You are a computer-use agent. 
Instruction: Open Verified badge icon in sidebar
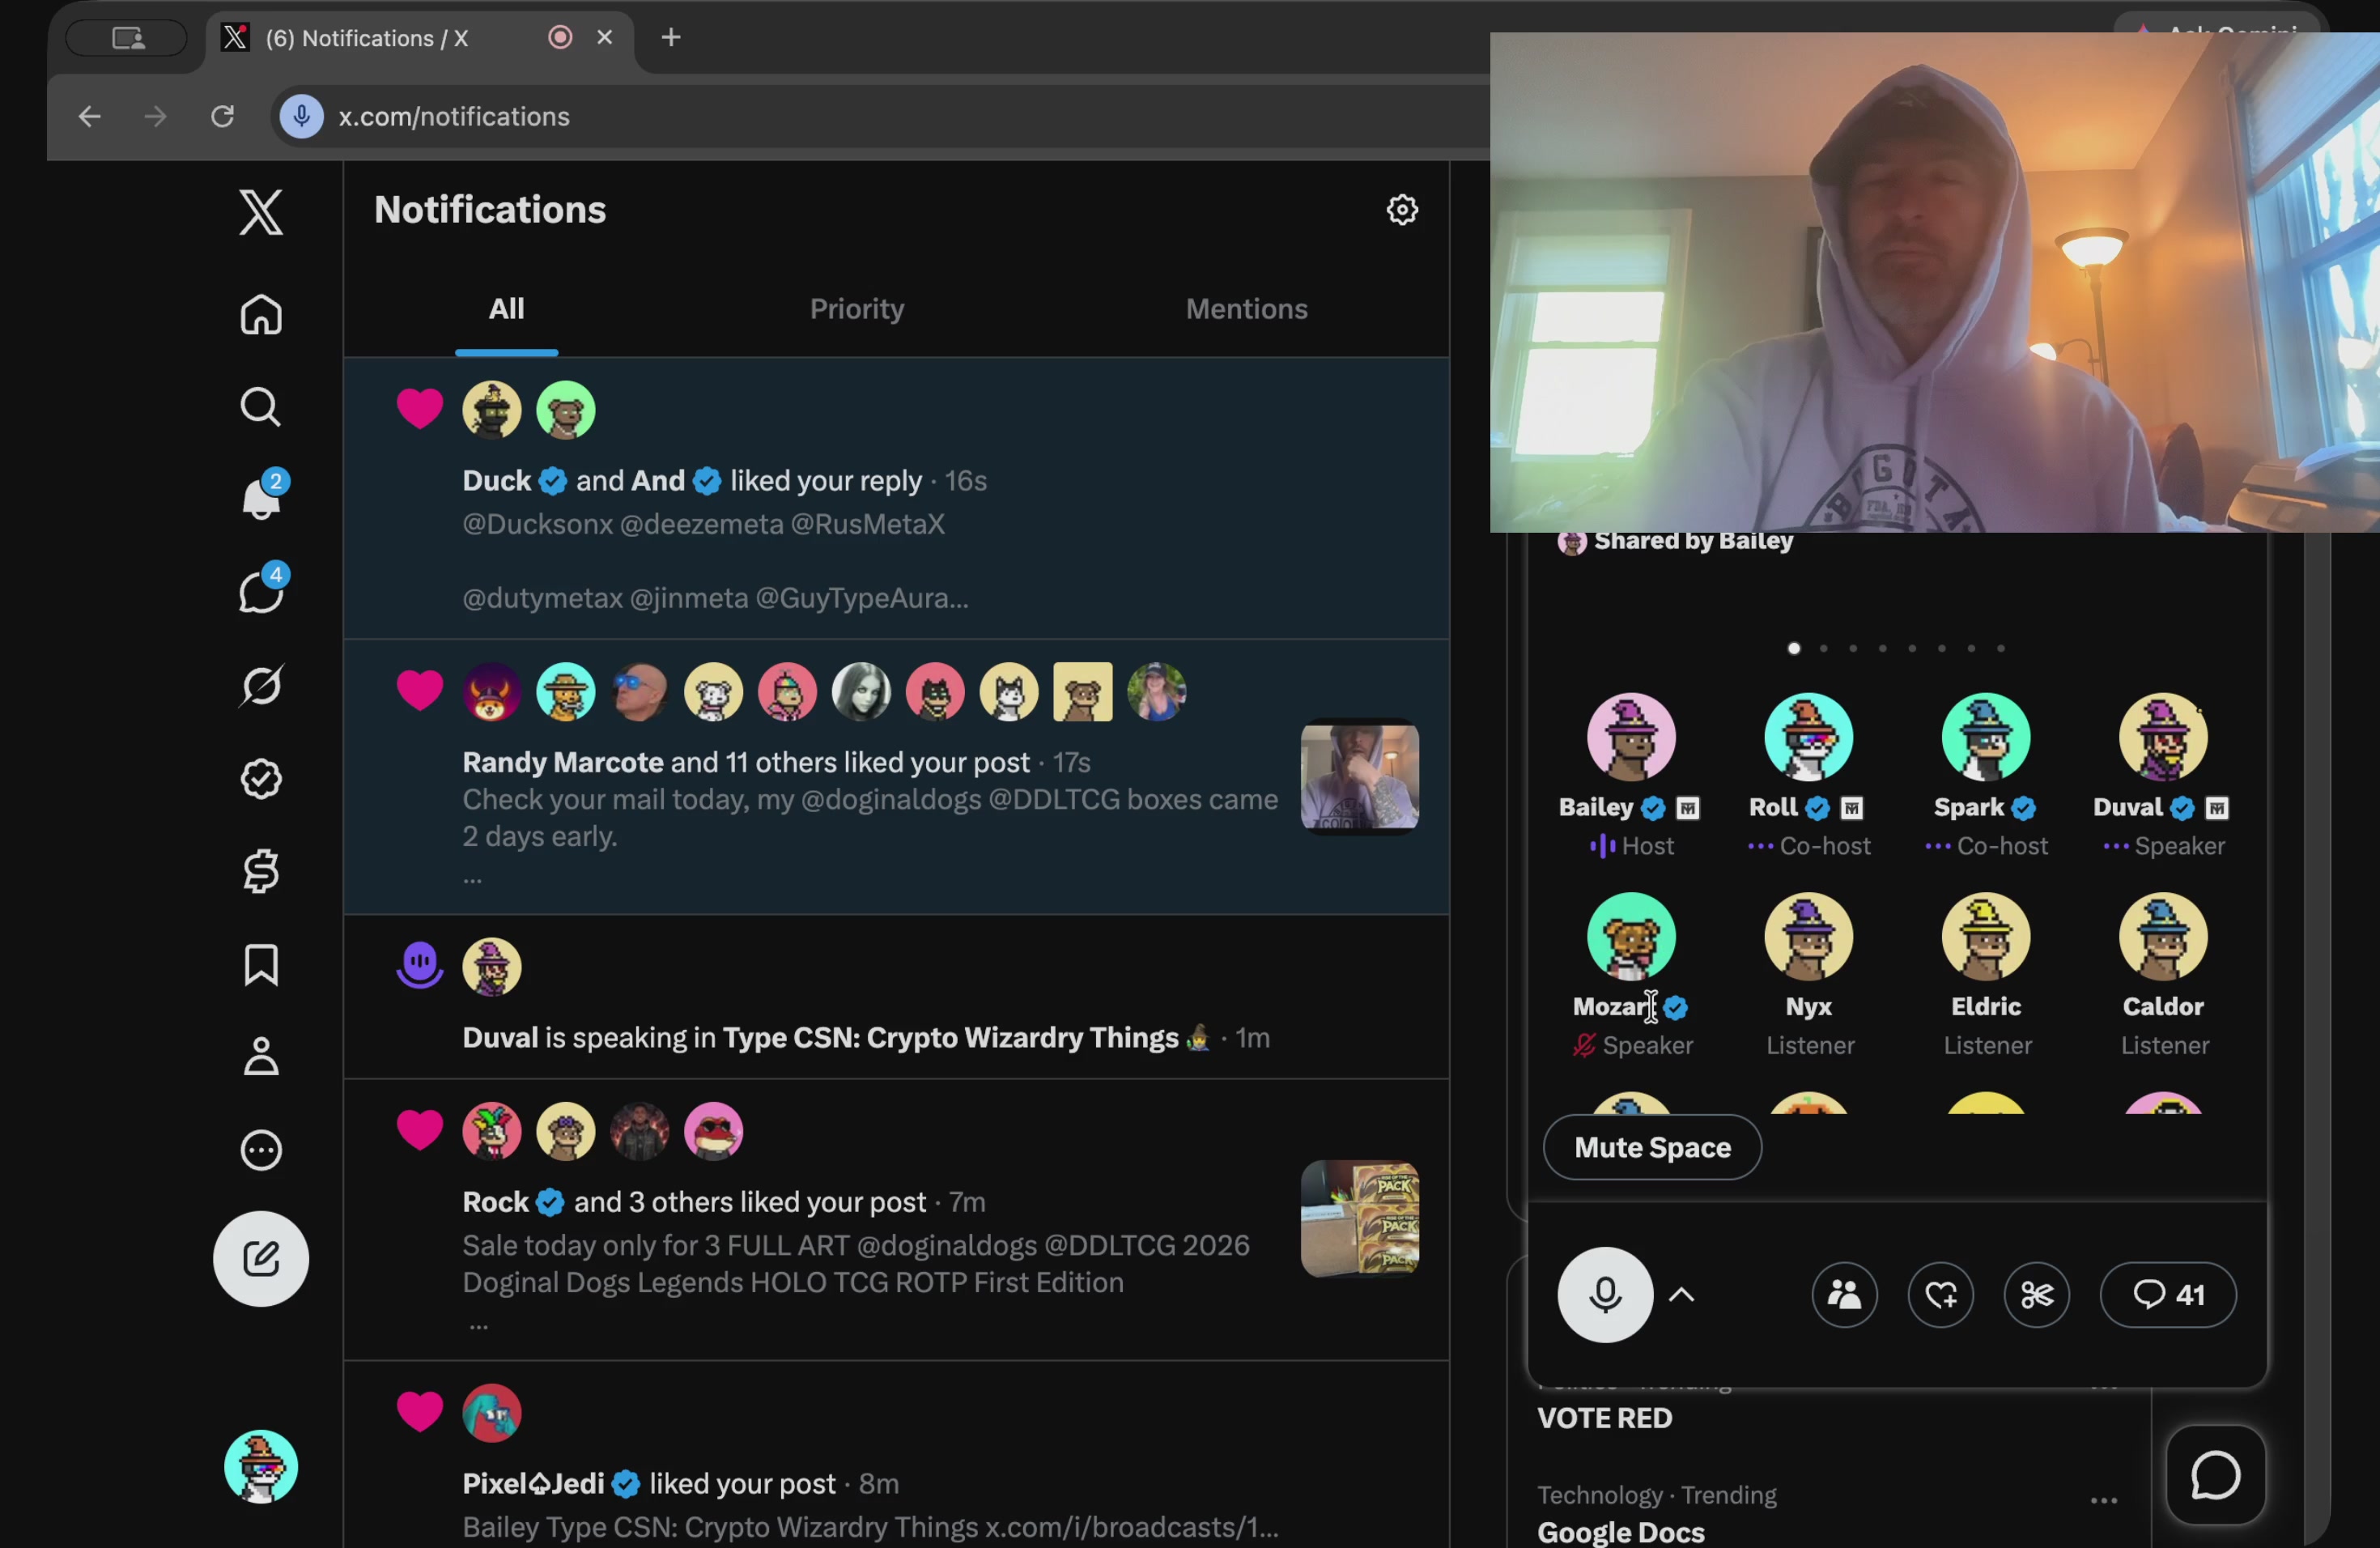[261, 778]
